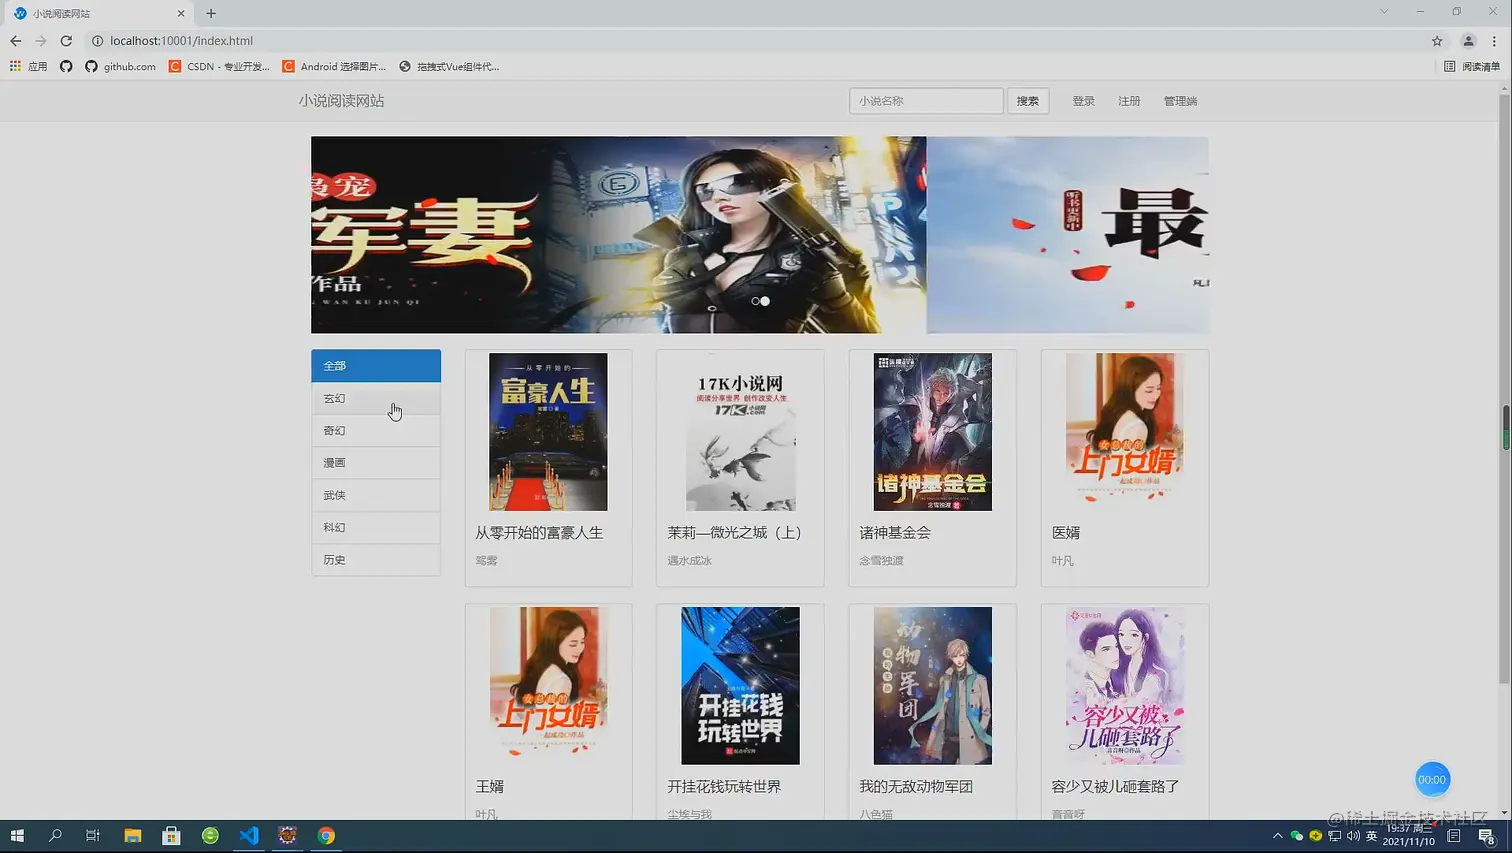Open the site information icon beside localhost URL
This screenshot has width=1512, height=853.
(x=97, y=41)
